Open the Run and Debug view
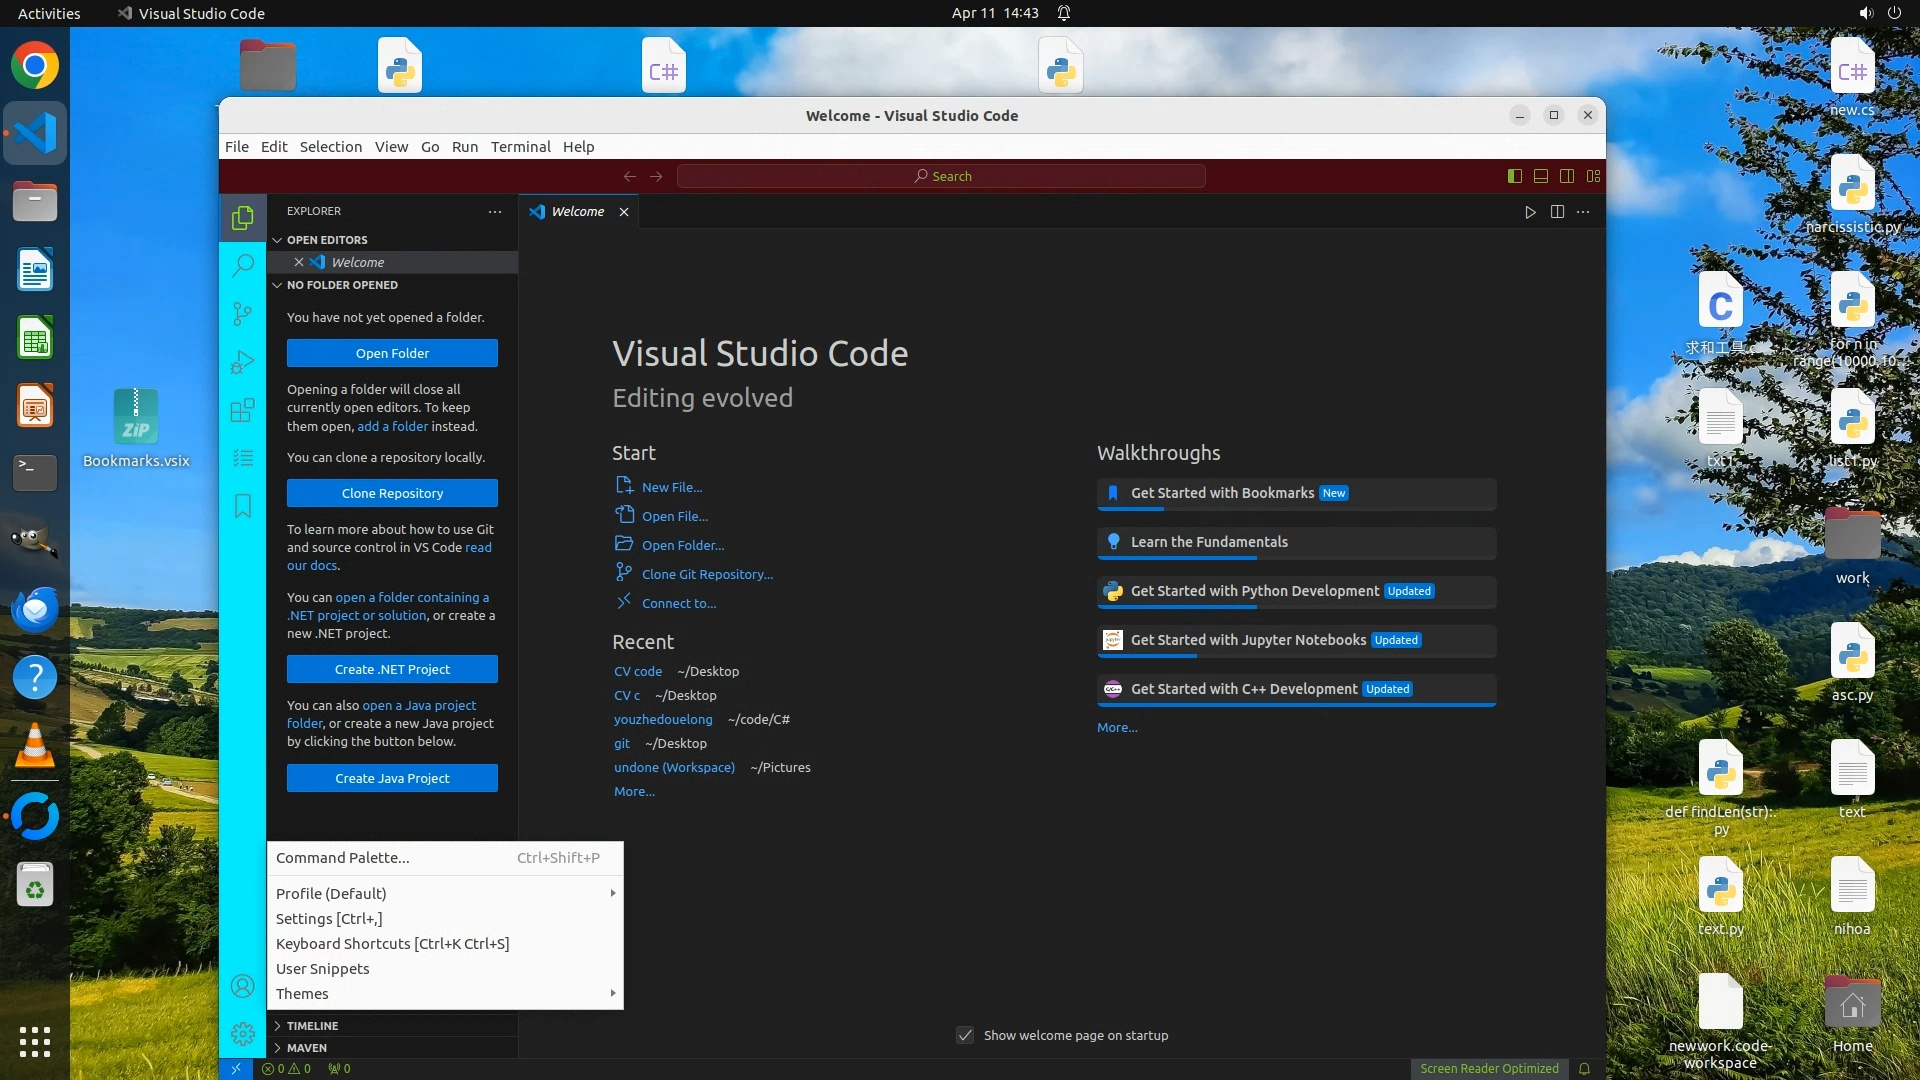Image resolution: width=1920 pixels, height=1080 pixels. (x=242, y=362)
